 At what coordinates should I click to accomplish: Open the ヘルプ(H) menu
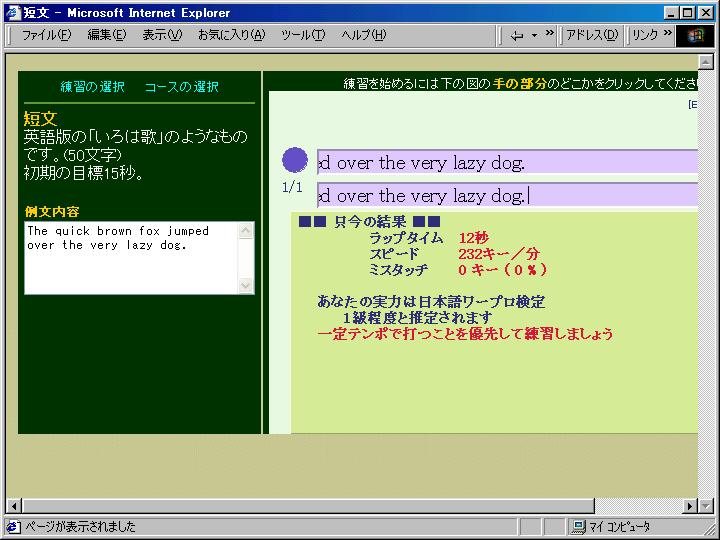(x=363, y=35)
